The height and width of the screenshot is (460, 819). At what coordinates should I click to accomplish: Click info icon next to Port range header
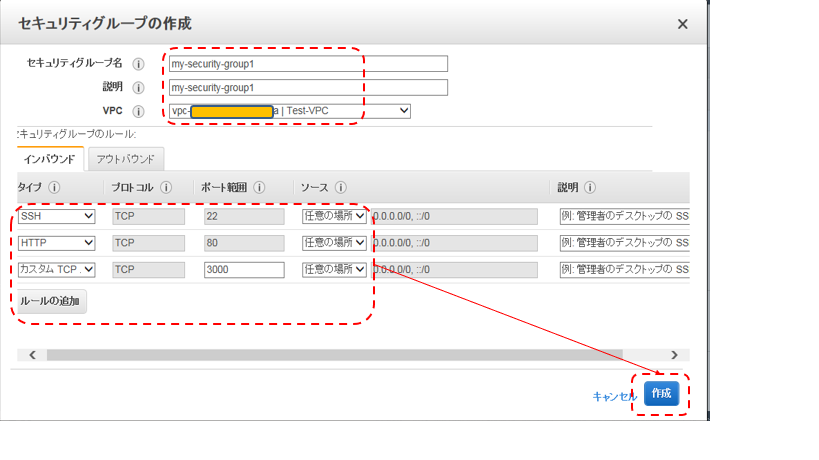click(259, 187)
